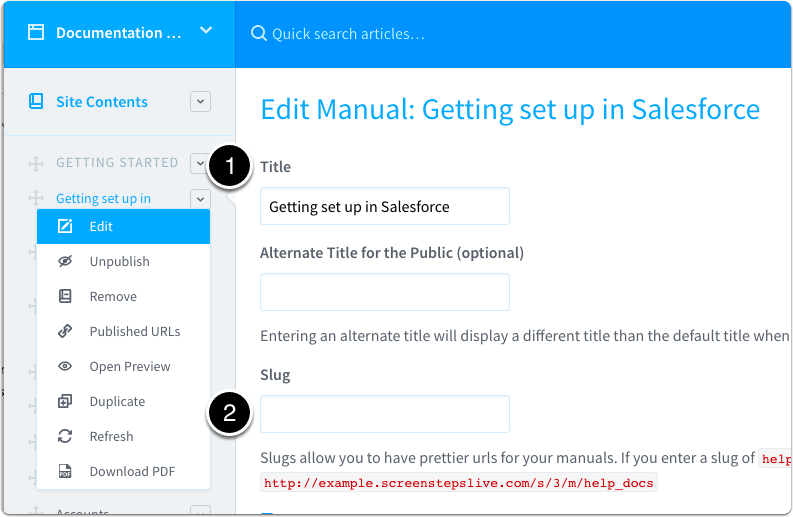Expand the Documentation site switcher chevron

click(206, 30)
